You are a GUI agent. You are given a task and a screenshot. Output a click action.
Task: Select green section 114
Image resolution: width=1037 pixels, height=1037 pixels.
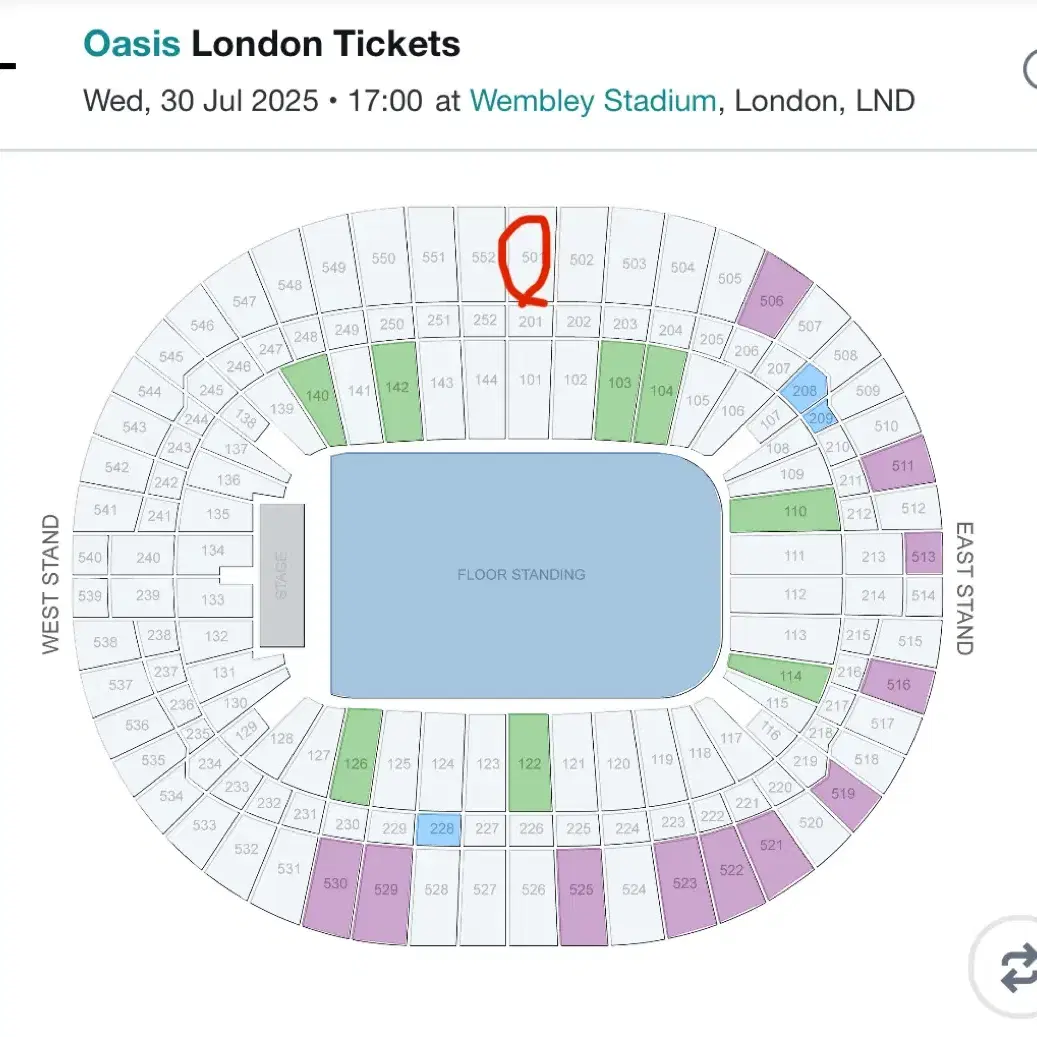[780, 677]
